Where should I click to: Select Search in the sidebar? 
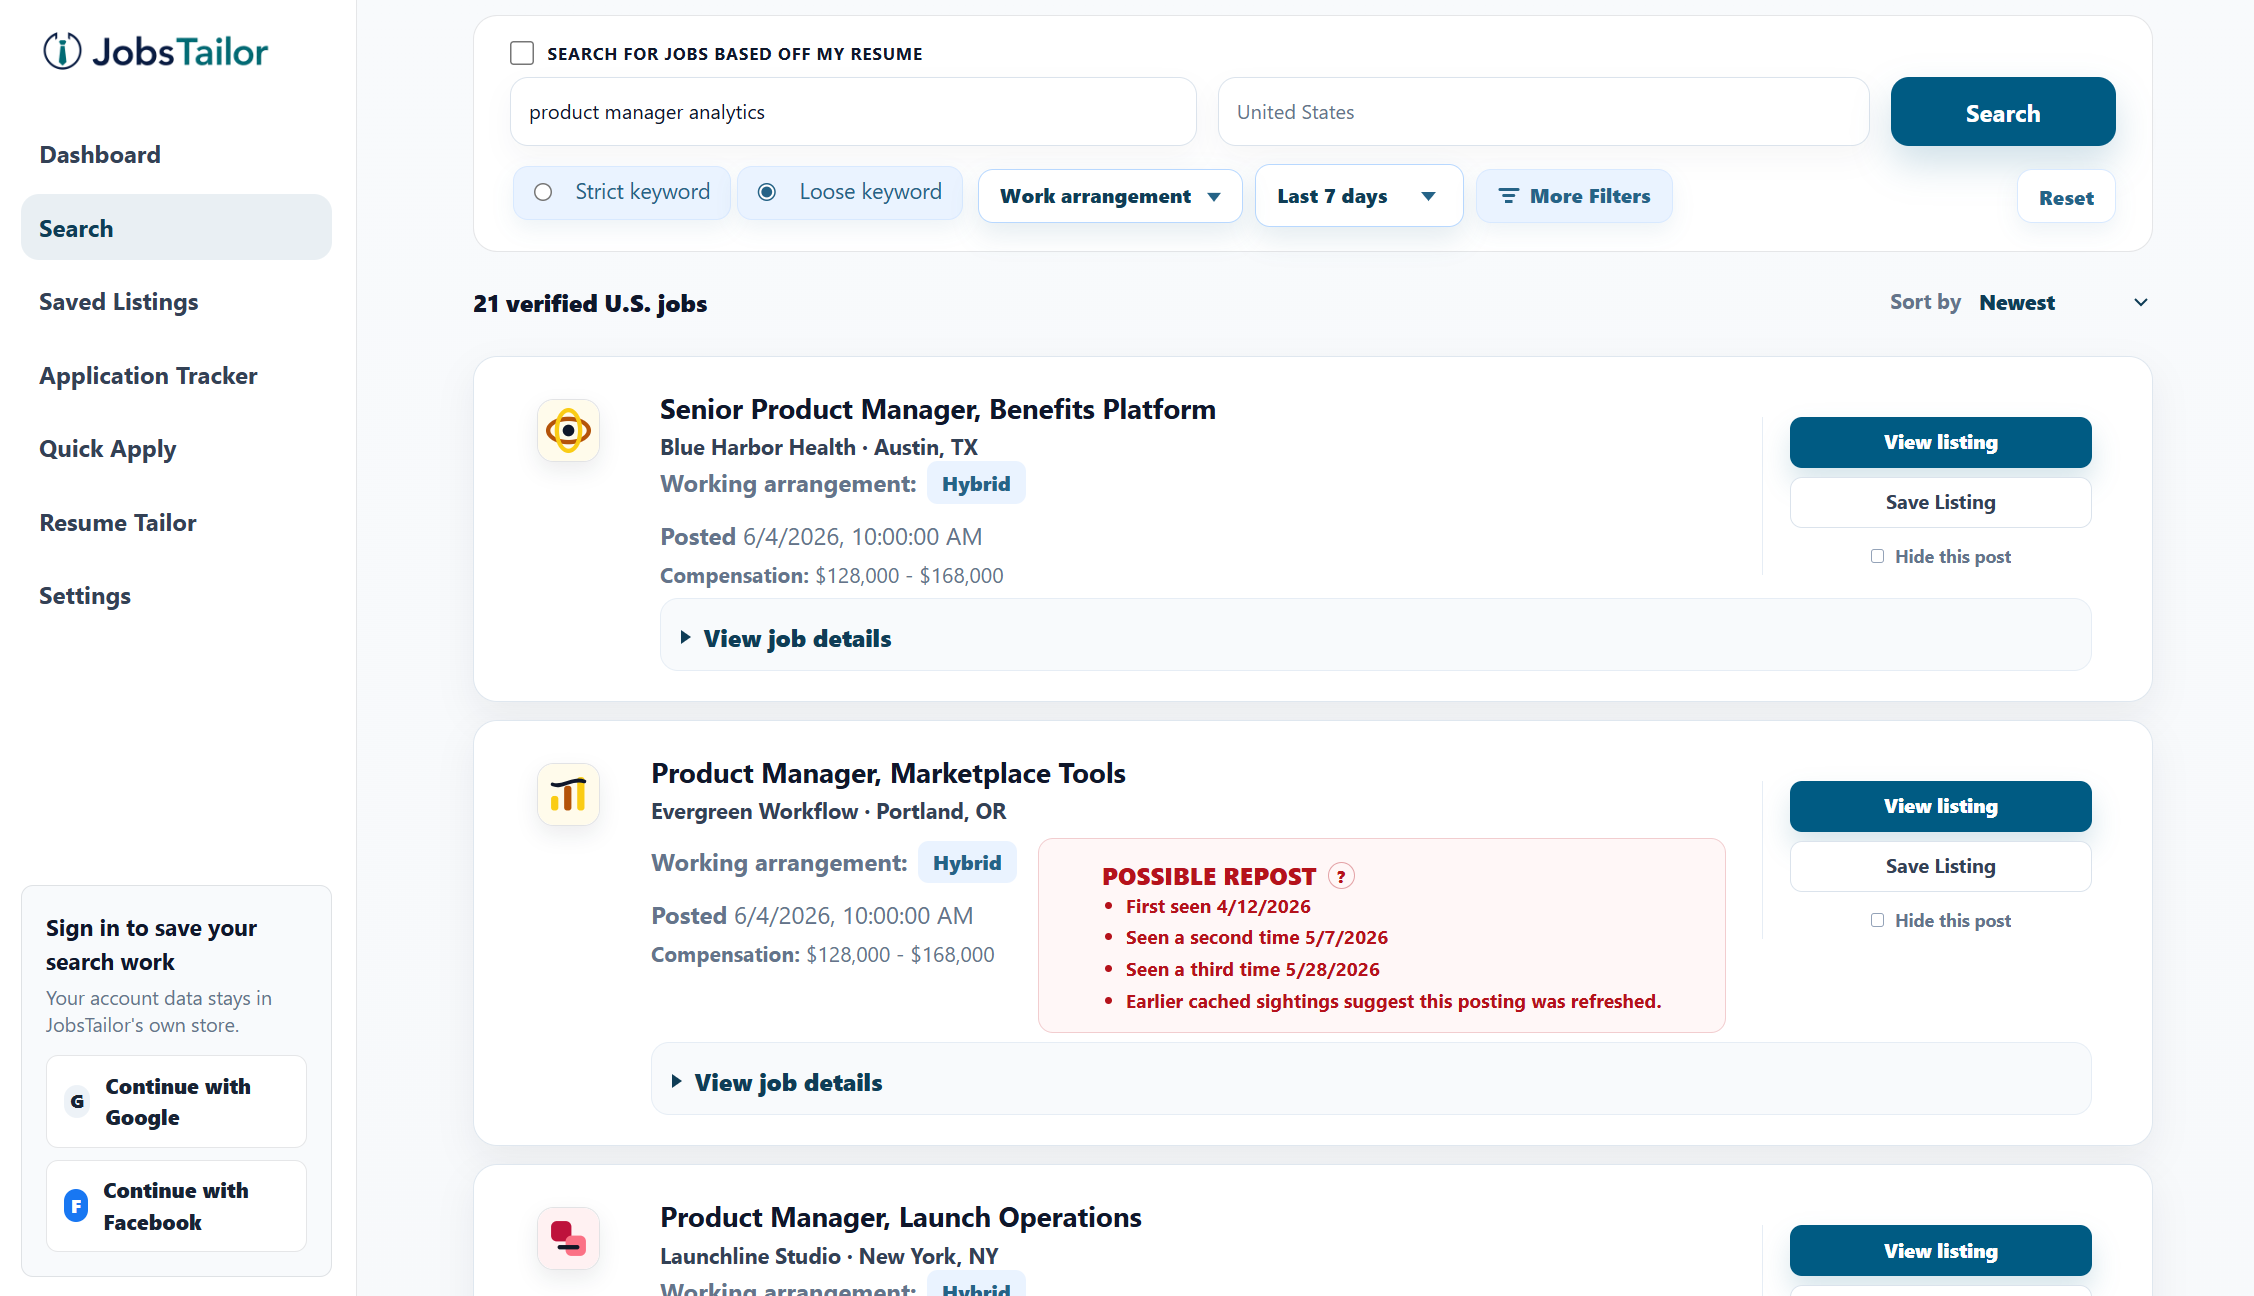click(176, 227)
